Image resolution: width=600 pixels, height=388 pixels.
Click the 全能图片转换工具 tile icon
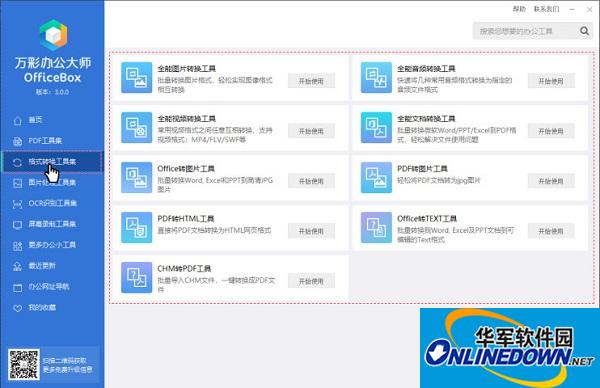(x=137, y=78)
